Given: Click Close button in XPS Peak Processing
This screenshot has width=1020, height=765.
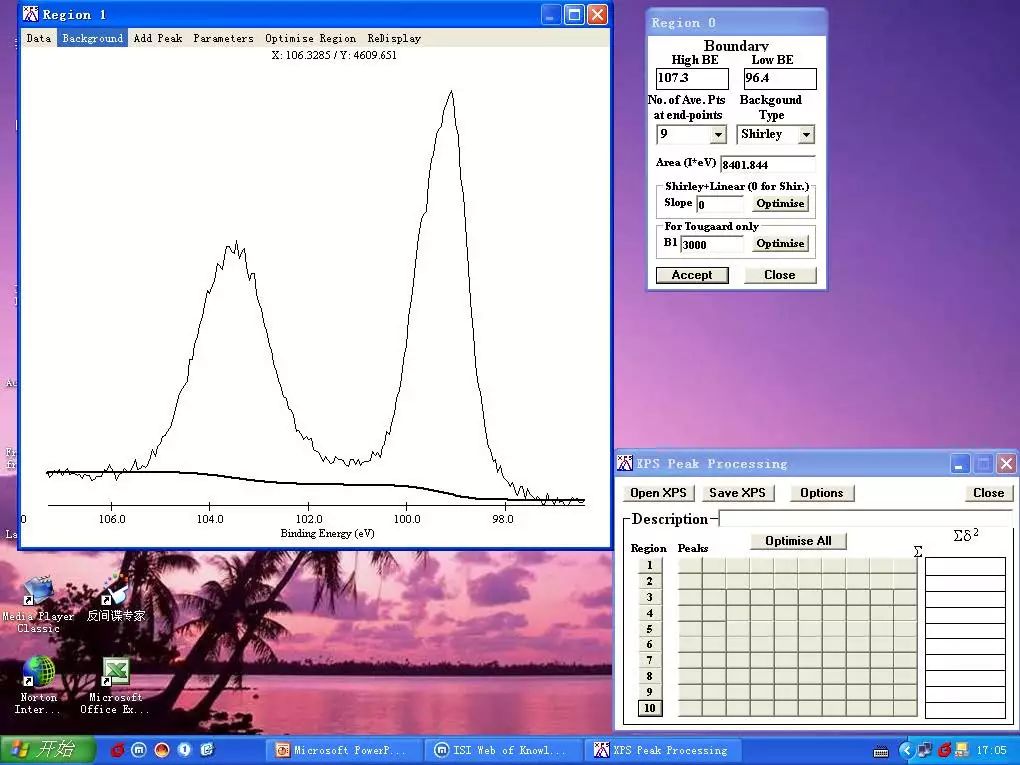Looking at the screenshot, I should (988, 493).
